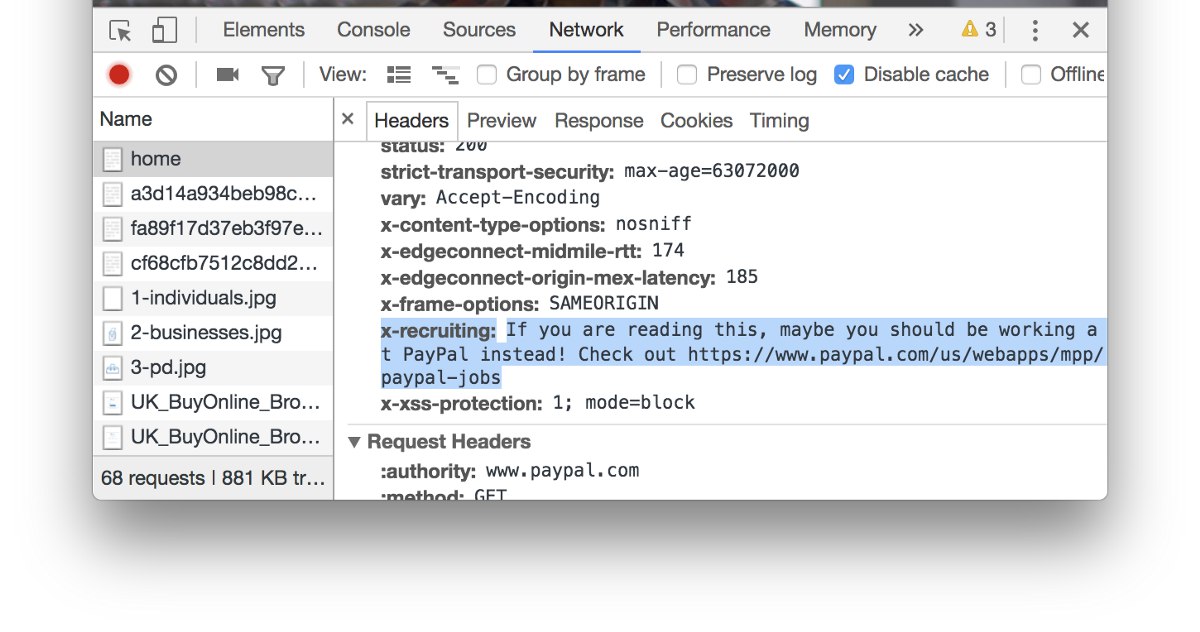
Task: Switch to large request rows view icon
Action: [x=399, y=75]
